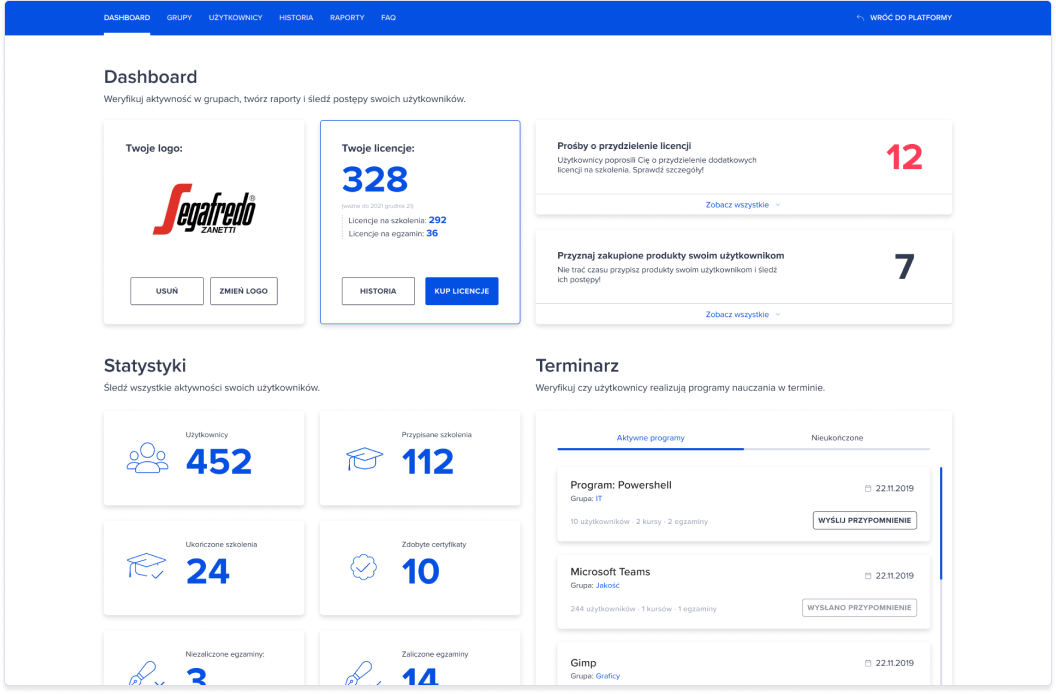This screenshot has height=694, width=1056.
Task: Click the Usuń logo button
Action: 167,291
